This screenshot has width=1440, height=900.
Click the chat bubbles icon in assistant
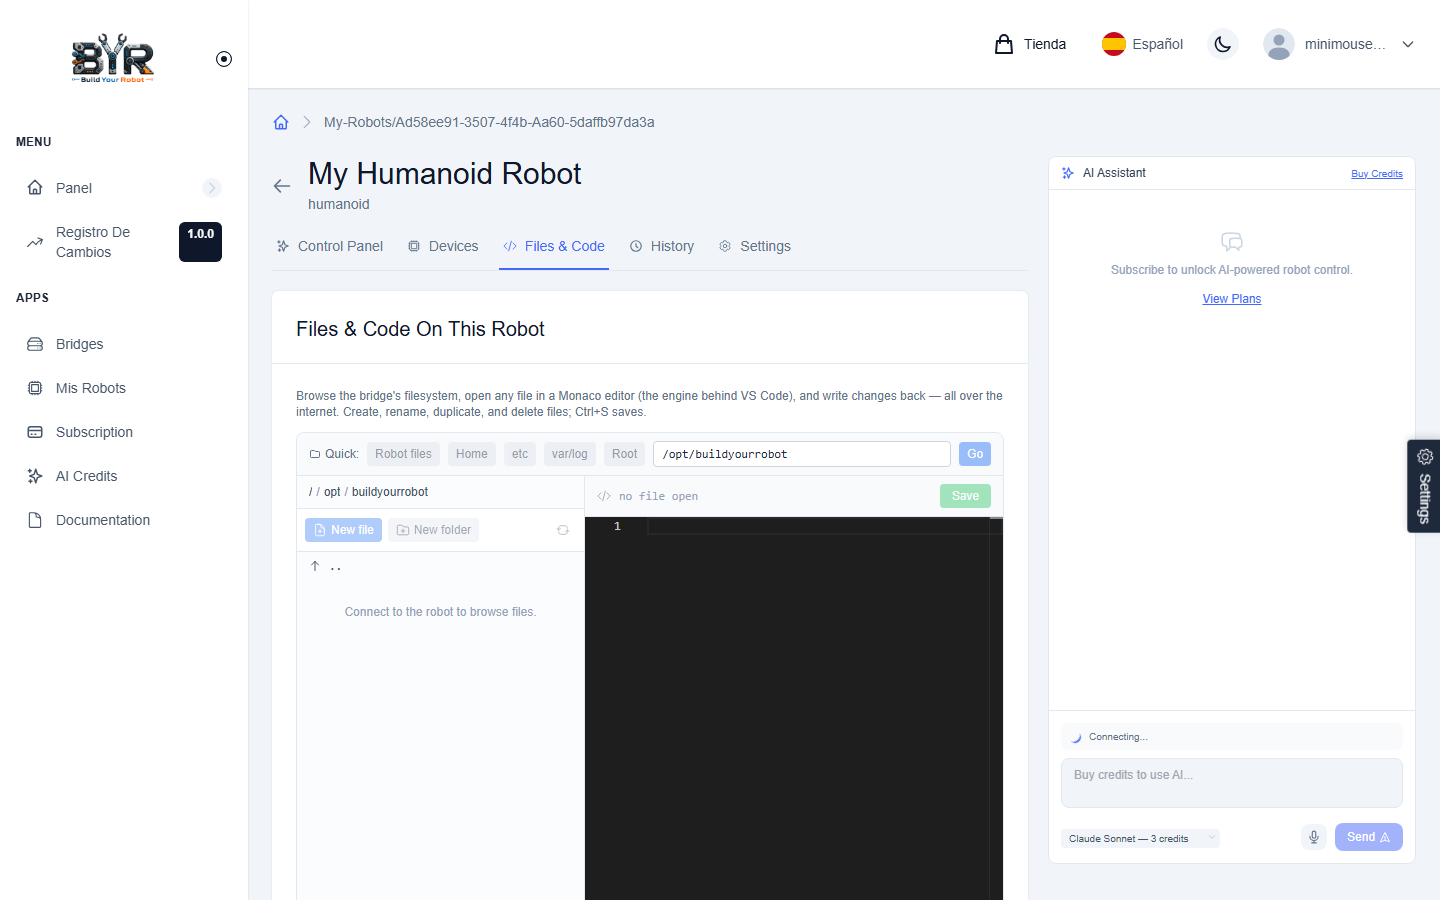coord(1232,242)
